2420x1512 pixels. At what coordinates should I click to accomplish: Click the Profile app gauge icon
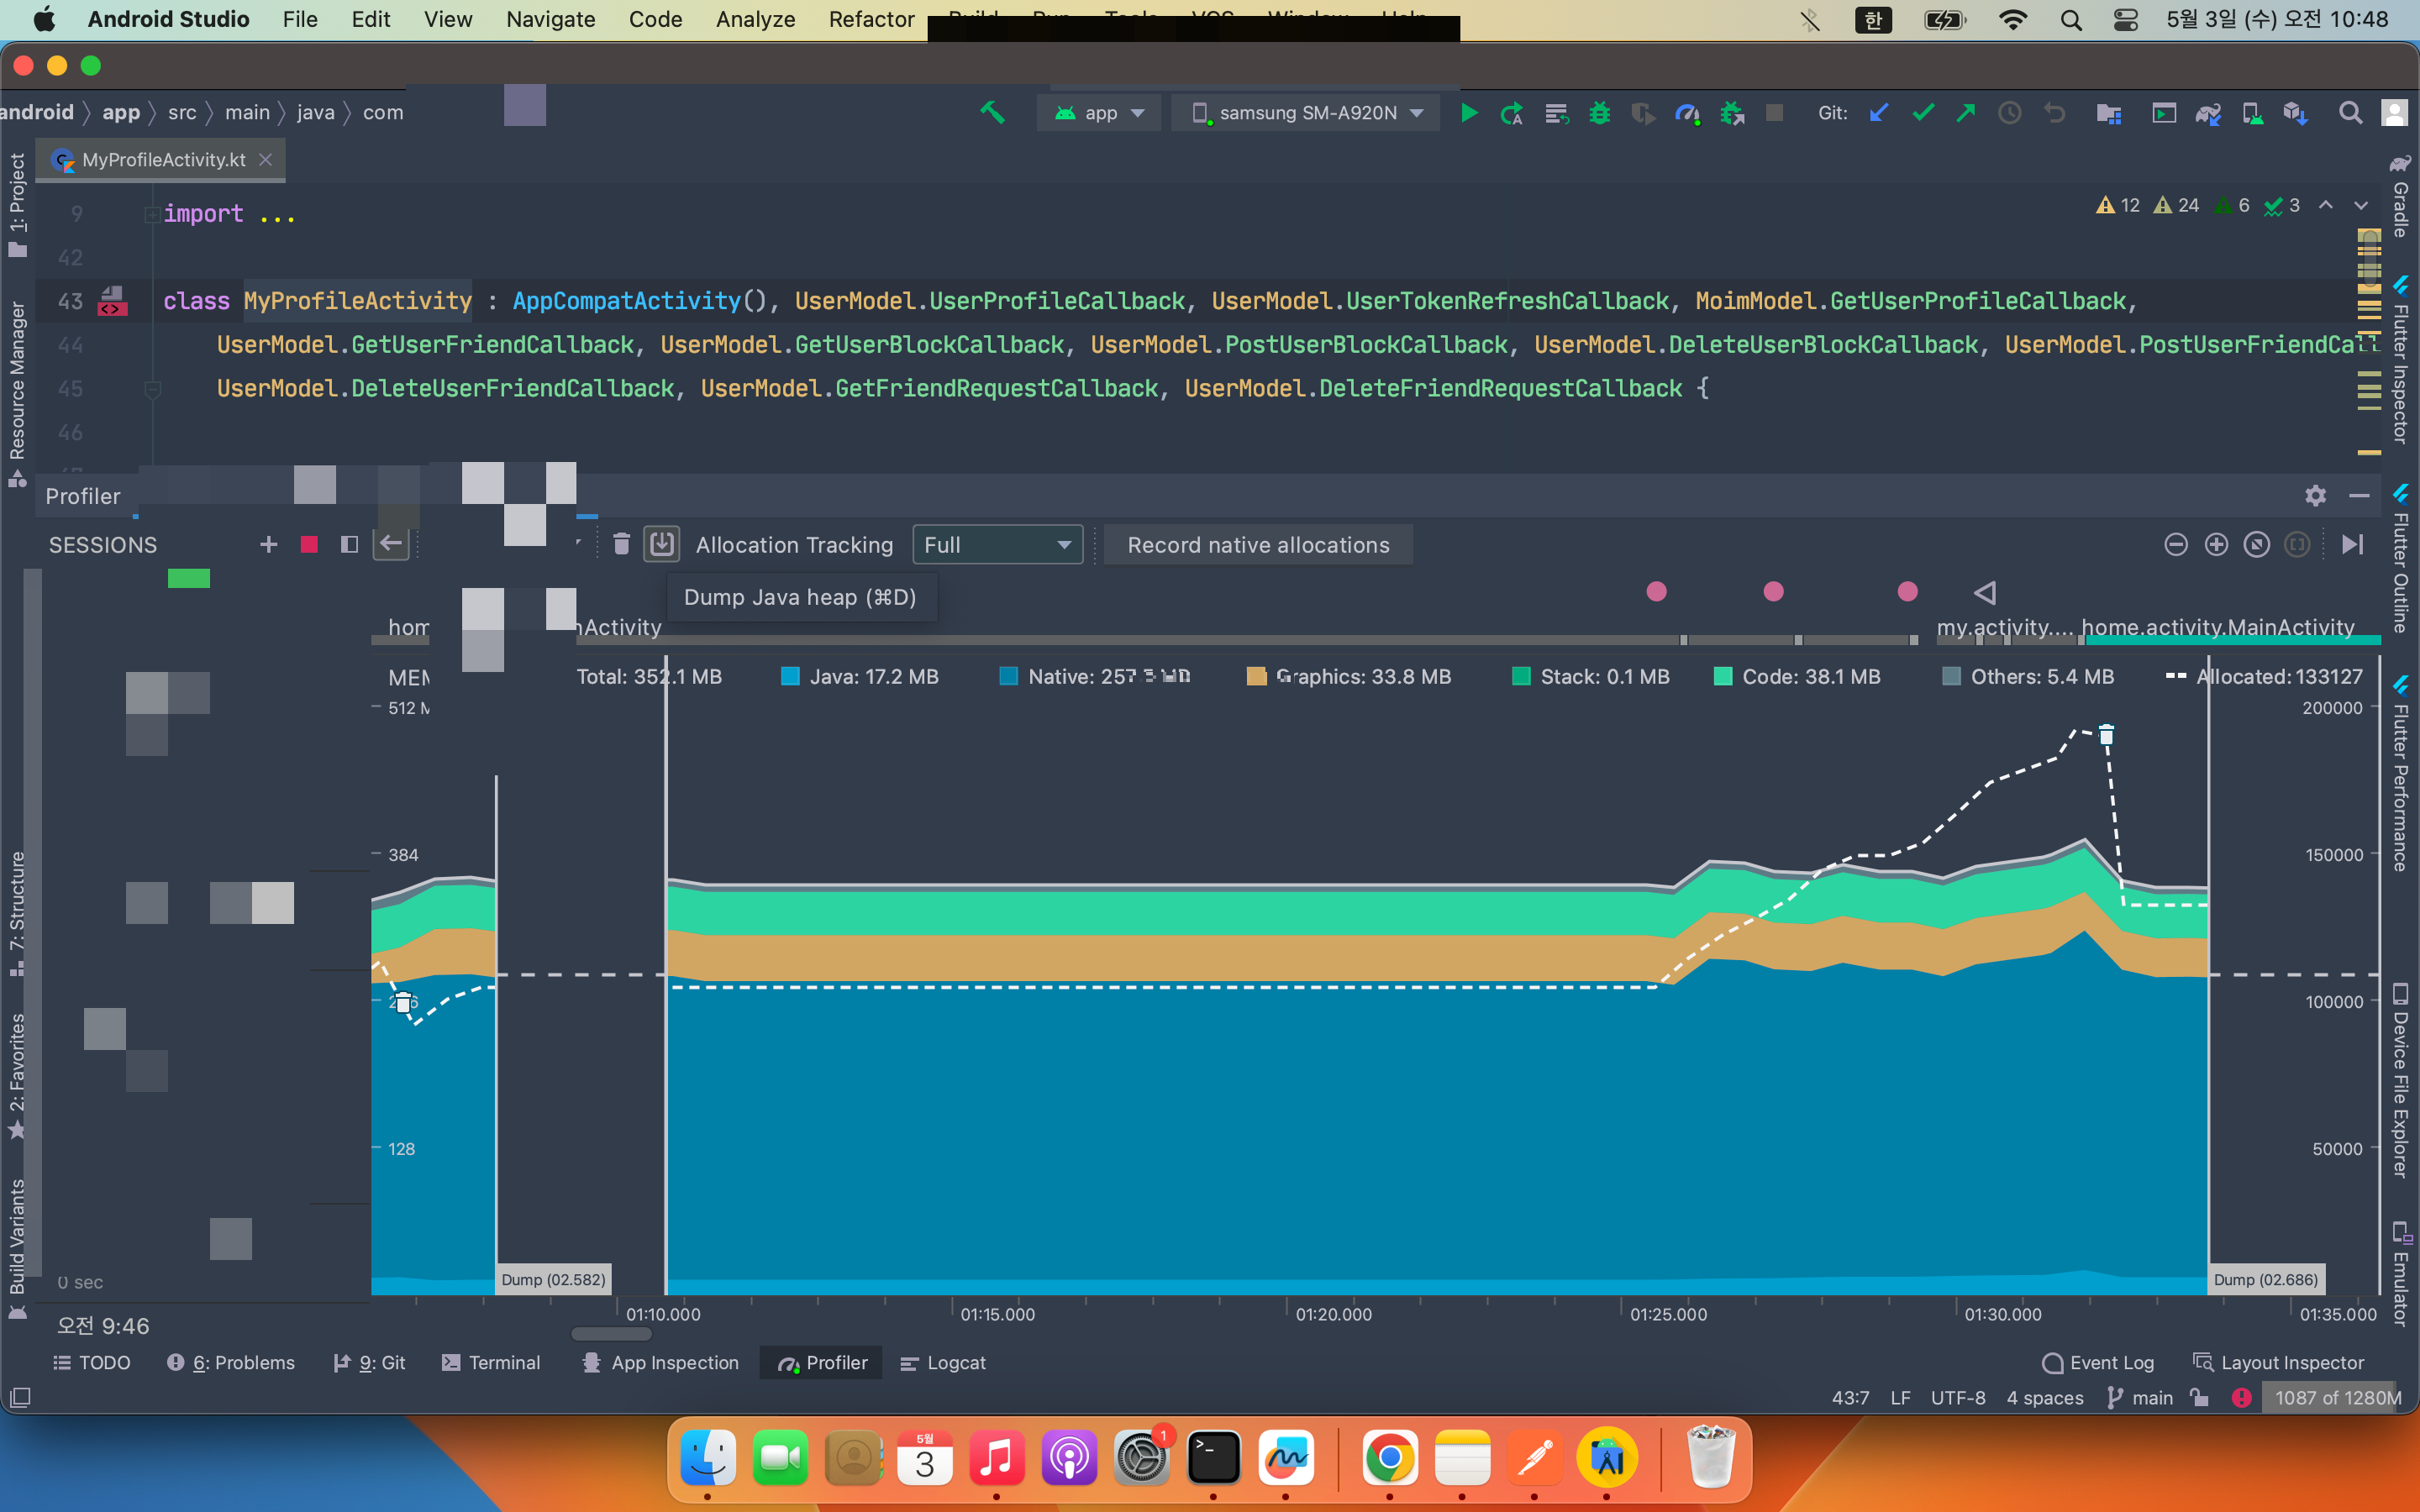tap(1687, 113)
